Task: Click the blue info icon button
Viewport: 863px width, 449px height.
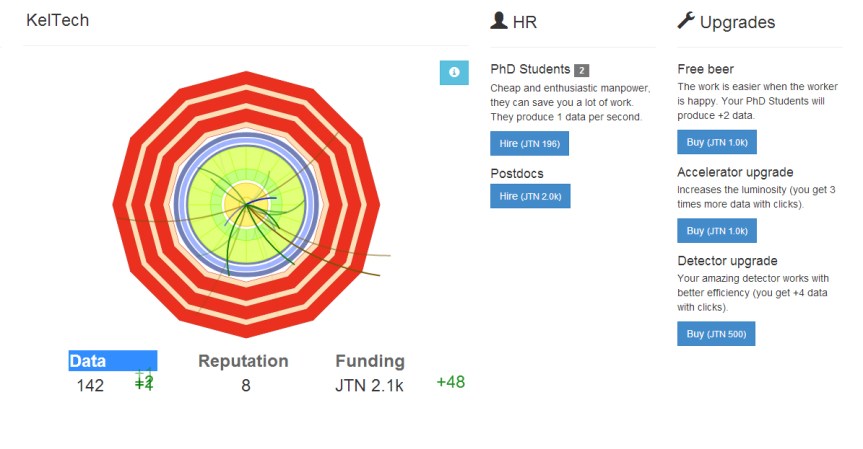Action: 454,73
